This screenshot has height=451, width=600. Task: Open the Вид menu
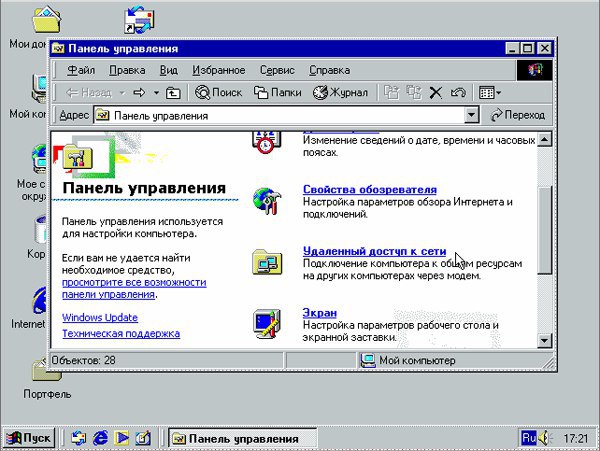click(x=169, y=70)
